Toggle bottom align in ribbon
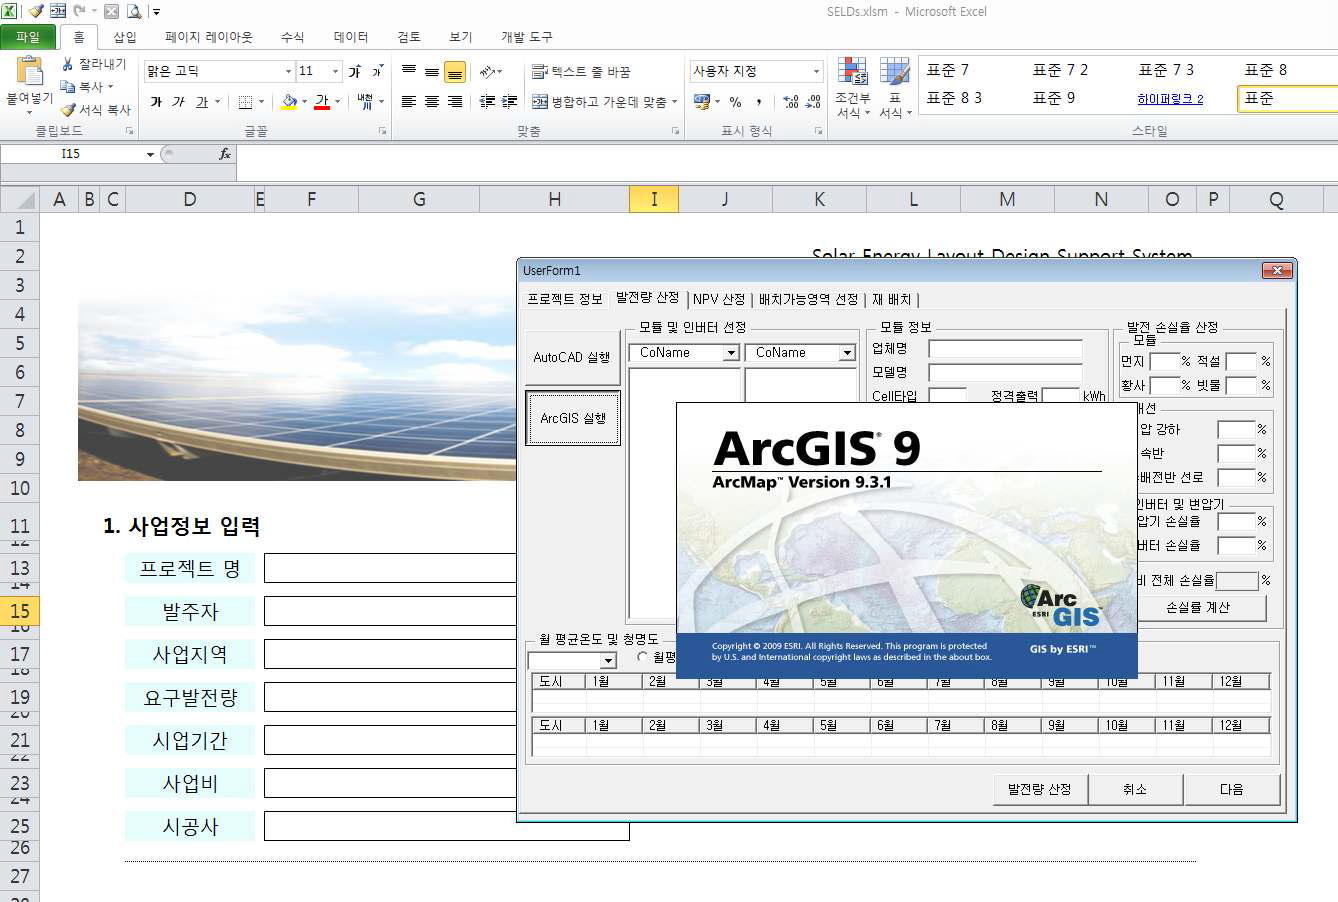 [x=455, y=72]
